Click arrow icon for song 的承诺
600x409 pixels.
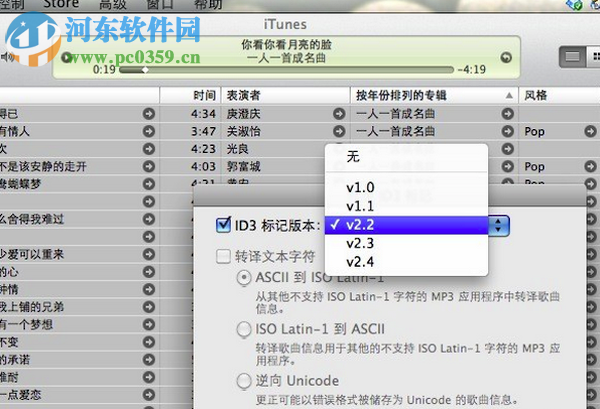(x=149, y=360)
